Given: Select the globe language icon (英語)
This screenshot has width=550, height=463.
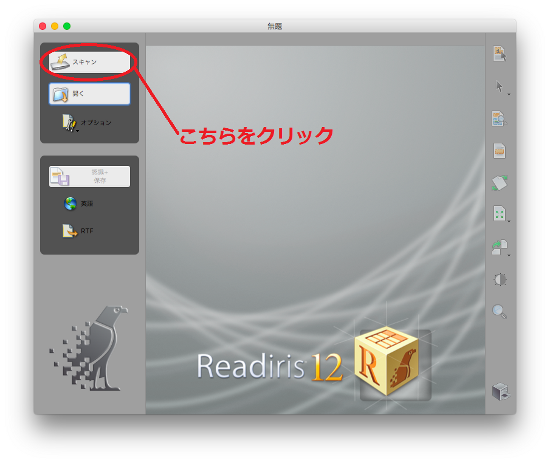Looking at the screenshot, I should click(x=71, y=203).
